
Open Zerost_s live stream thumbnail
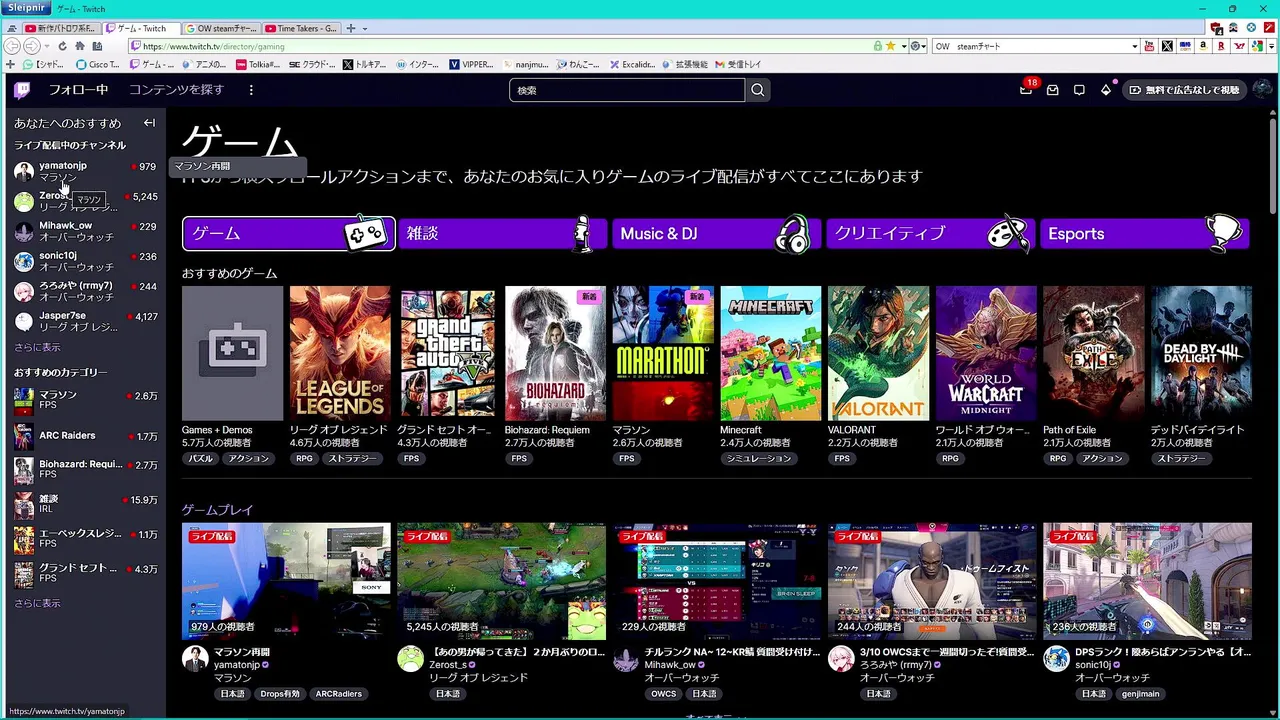[501, 581]
